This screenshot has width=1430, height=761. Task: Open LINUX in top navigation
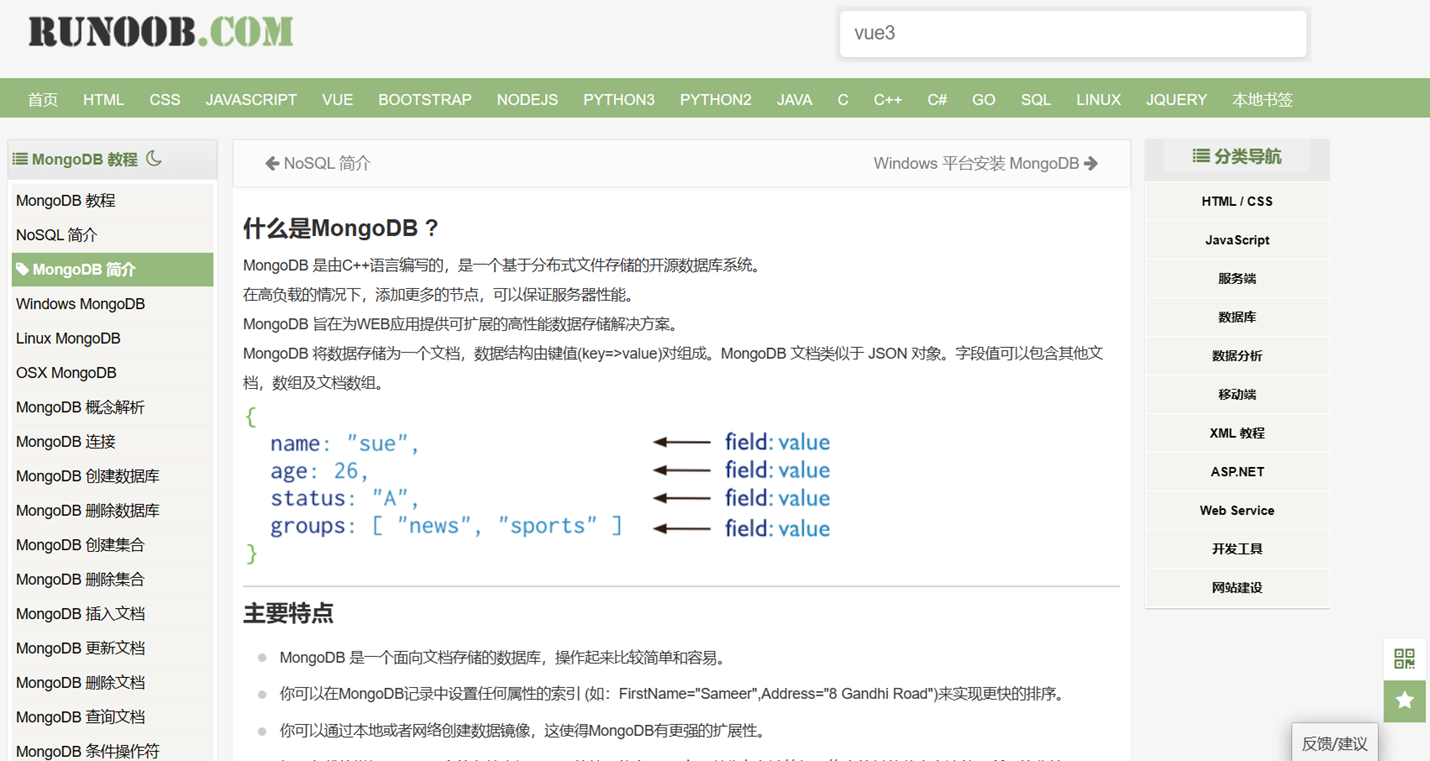(1098, 100)
